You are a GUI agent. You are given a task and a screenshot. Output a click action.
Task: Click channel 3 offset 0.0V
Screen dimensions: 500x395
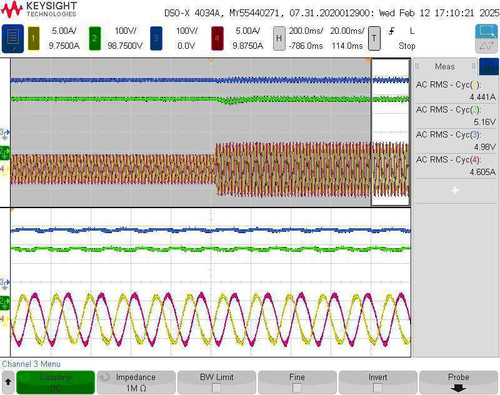click(186, 46)
